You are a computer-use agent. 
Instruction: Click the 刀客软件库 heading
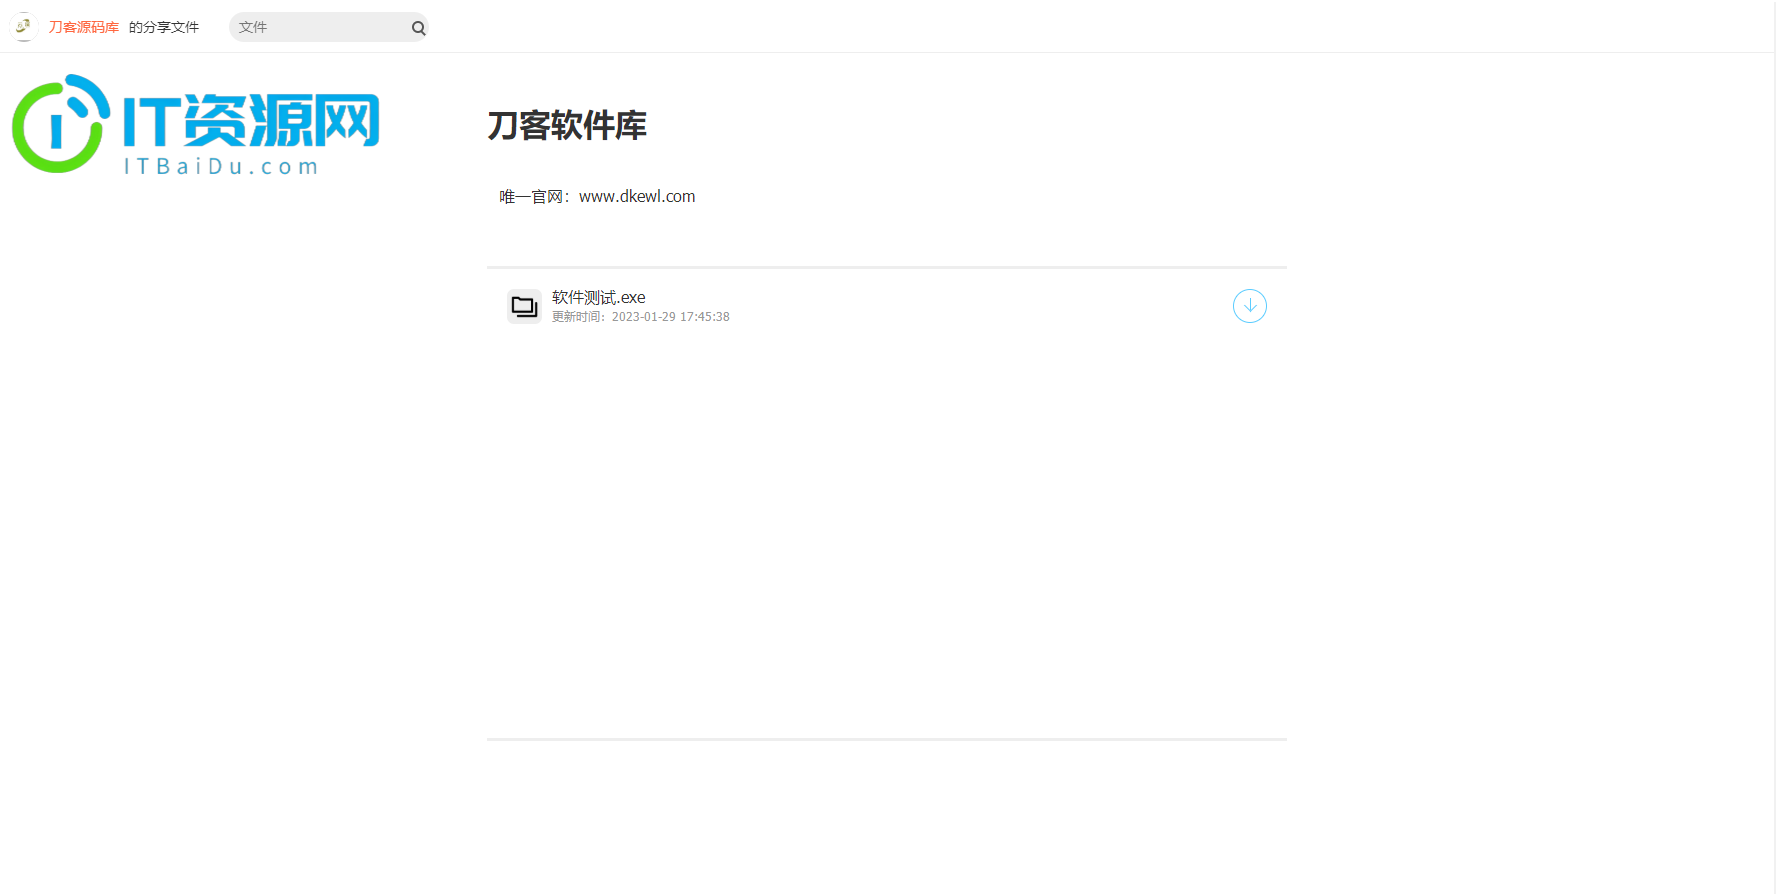(567, 126)
